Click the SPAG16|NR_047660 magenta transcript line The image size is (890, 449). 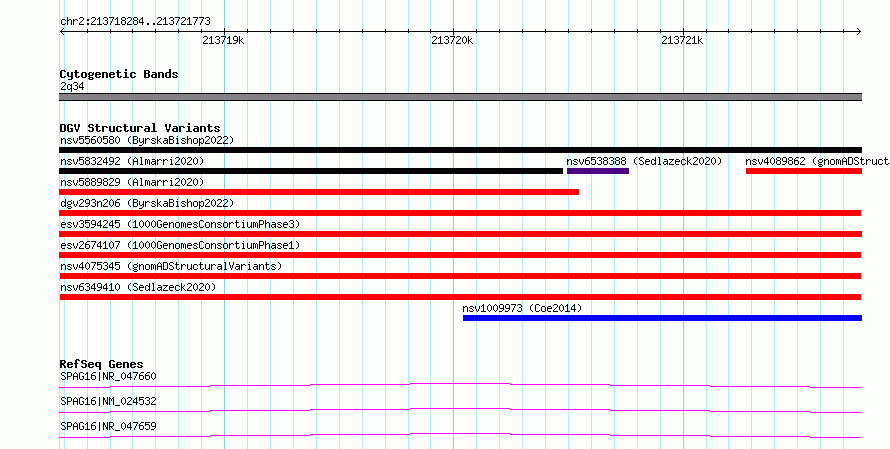click(x=460, y=385)
